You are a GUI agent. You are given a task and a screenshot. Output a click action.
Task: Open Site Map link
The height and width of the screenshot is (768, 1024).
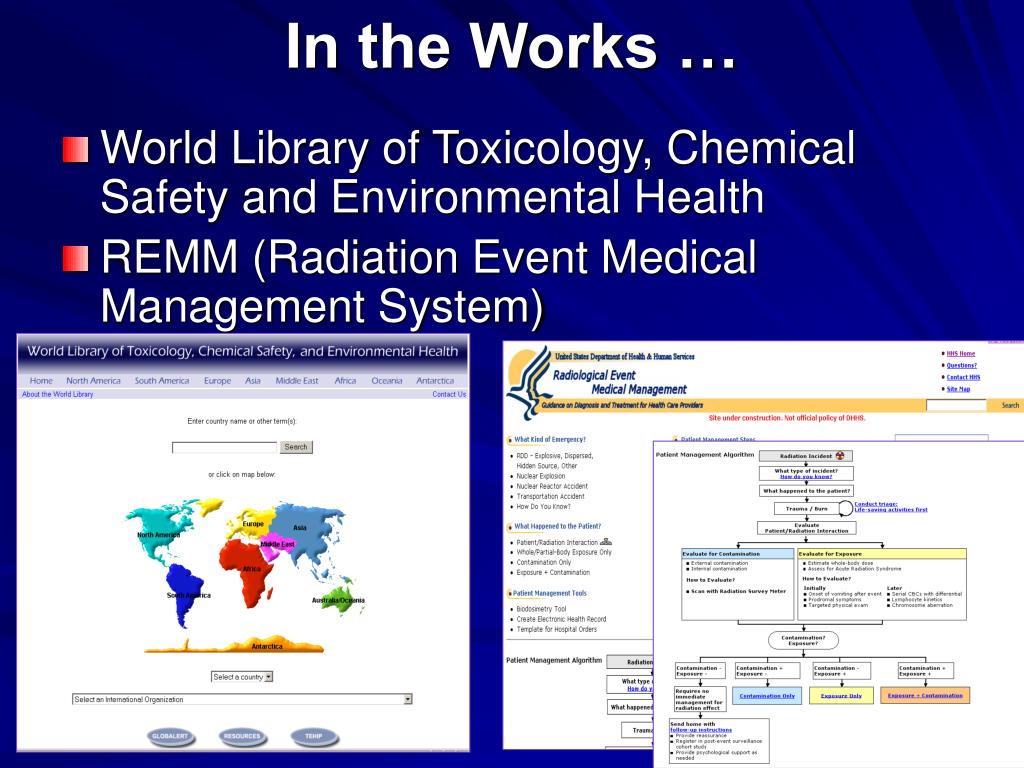pos(958,389)
